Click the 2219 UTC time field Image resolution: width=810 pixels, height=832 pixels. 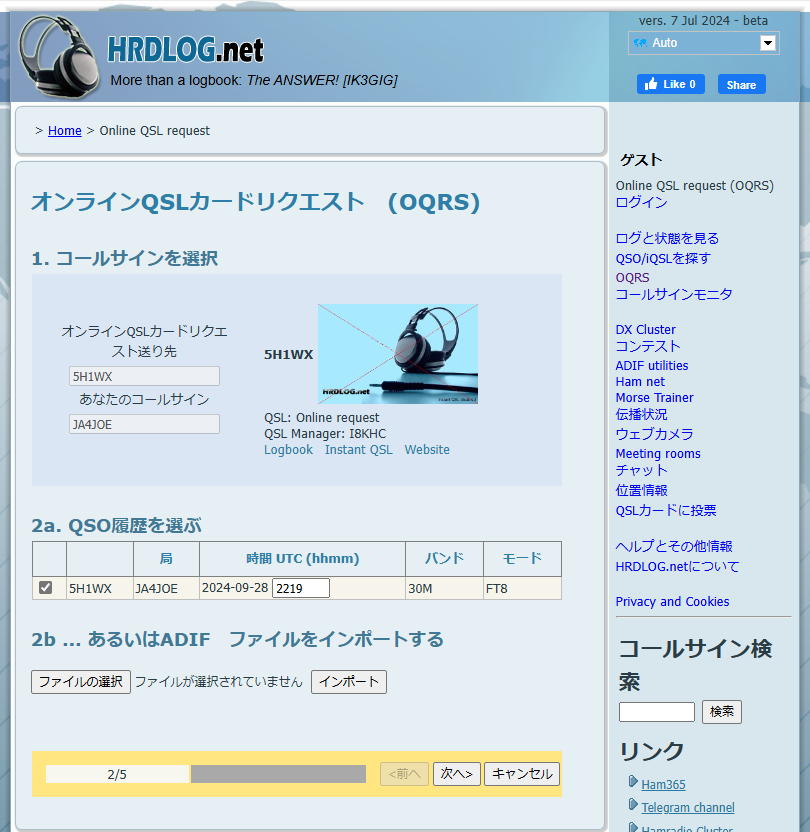[x=301, y=588]
